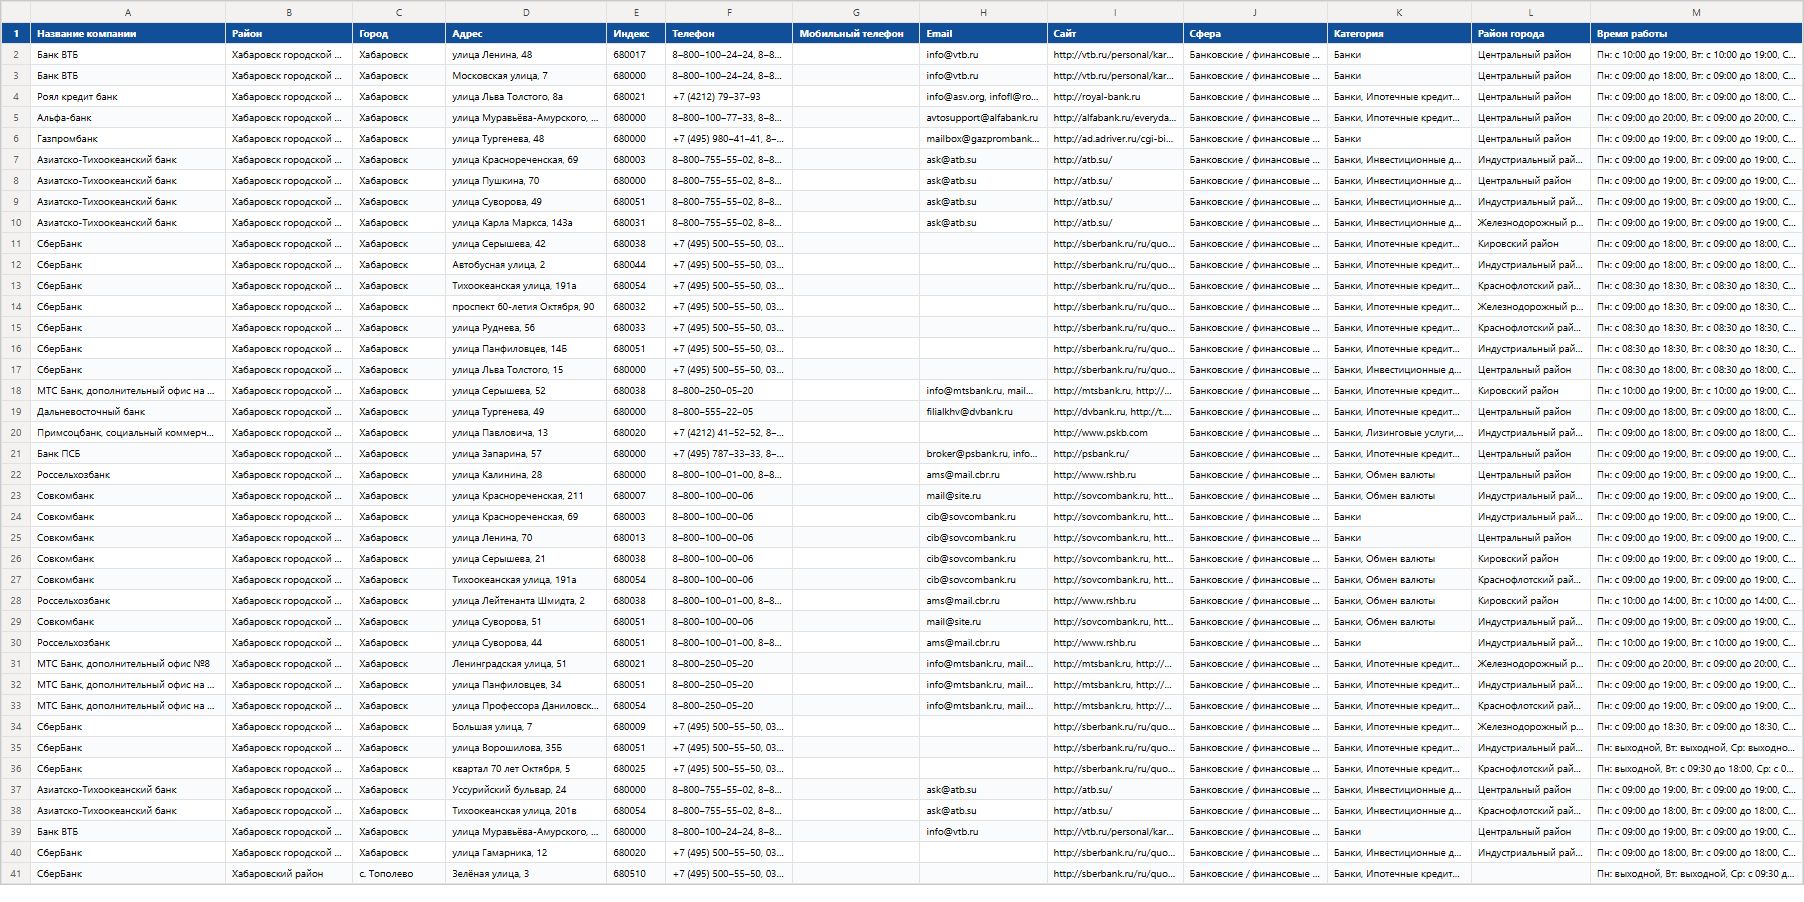Click postal index cell '680510'
1804x902 pixels.
[636, 874]
